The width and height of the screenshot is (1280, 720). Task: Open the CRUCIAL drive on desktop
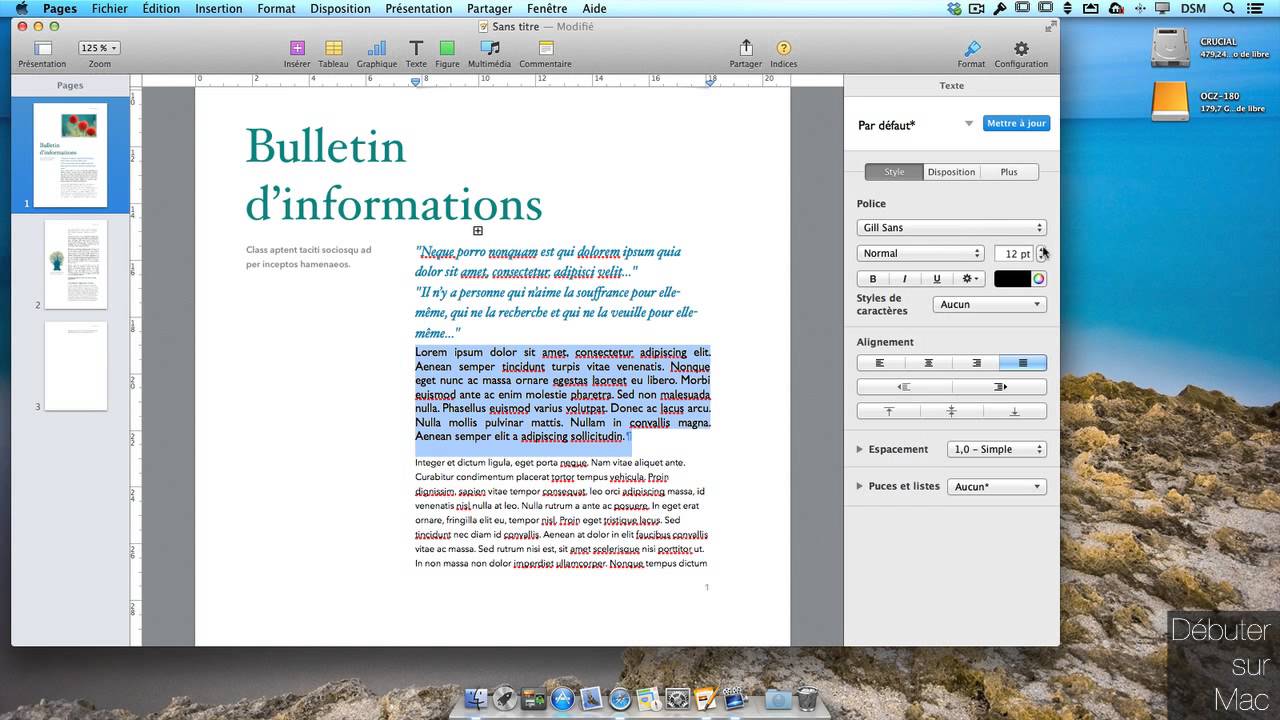click(1168, 47)
